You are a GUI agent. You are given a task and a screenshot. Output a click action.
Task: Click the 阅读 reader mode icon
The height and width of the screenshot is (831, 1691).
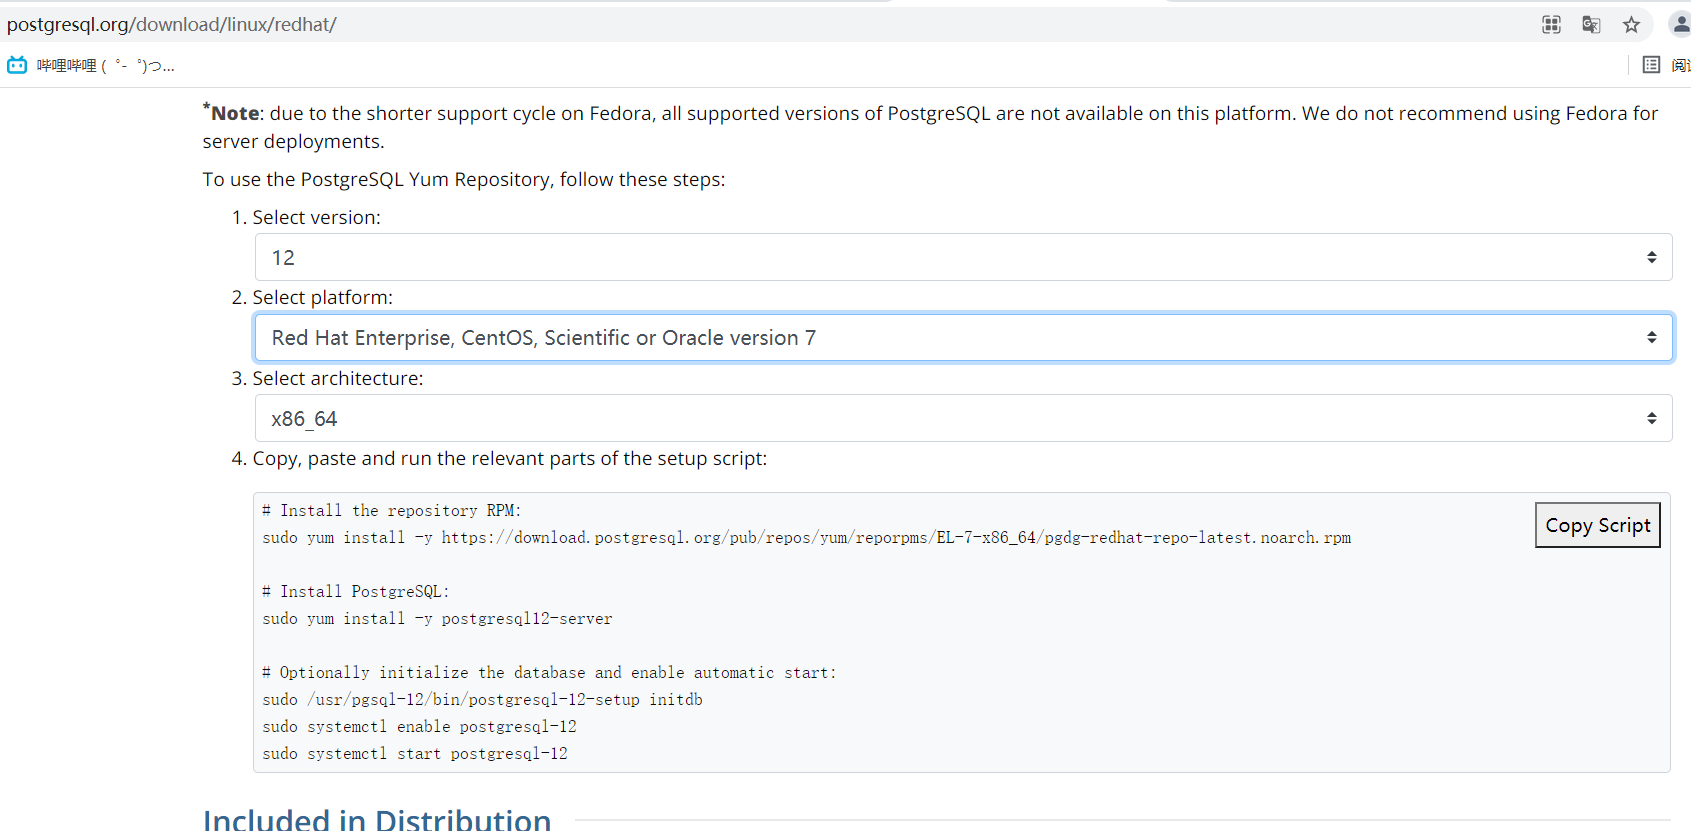tap(1683, 63)
